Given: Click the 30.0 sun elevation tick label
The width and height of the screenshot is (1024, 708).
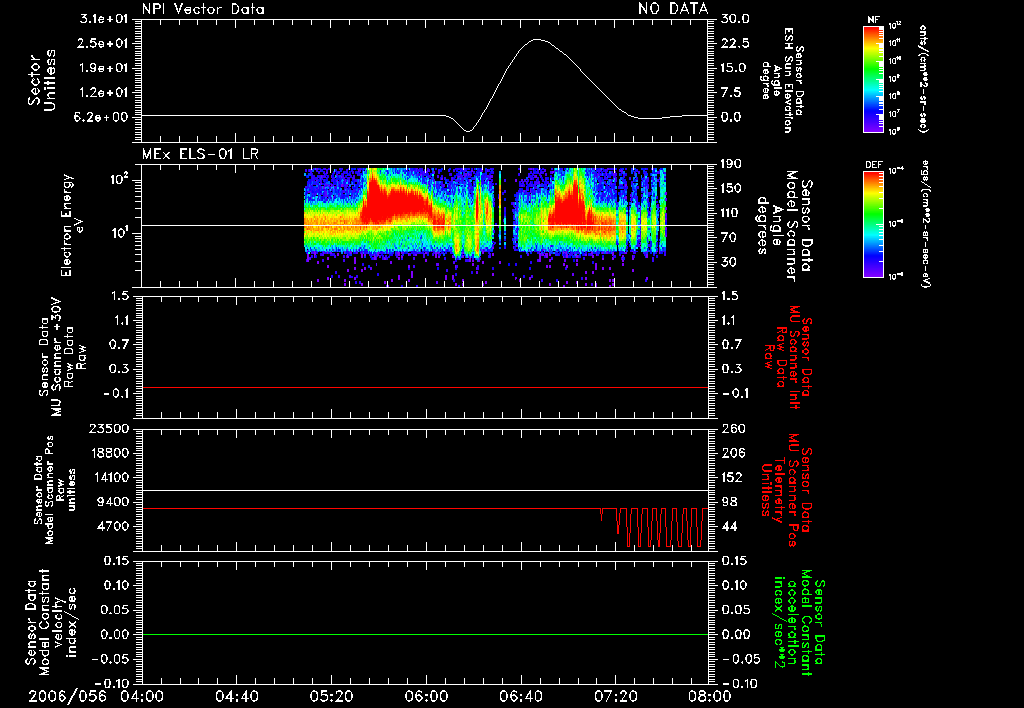Looking at the screenshot, I should (735, 19).
